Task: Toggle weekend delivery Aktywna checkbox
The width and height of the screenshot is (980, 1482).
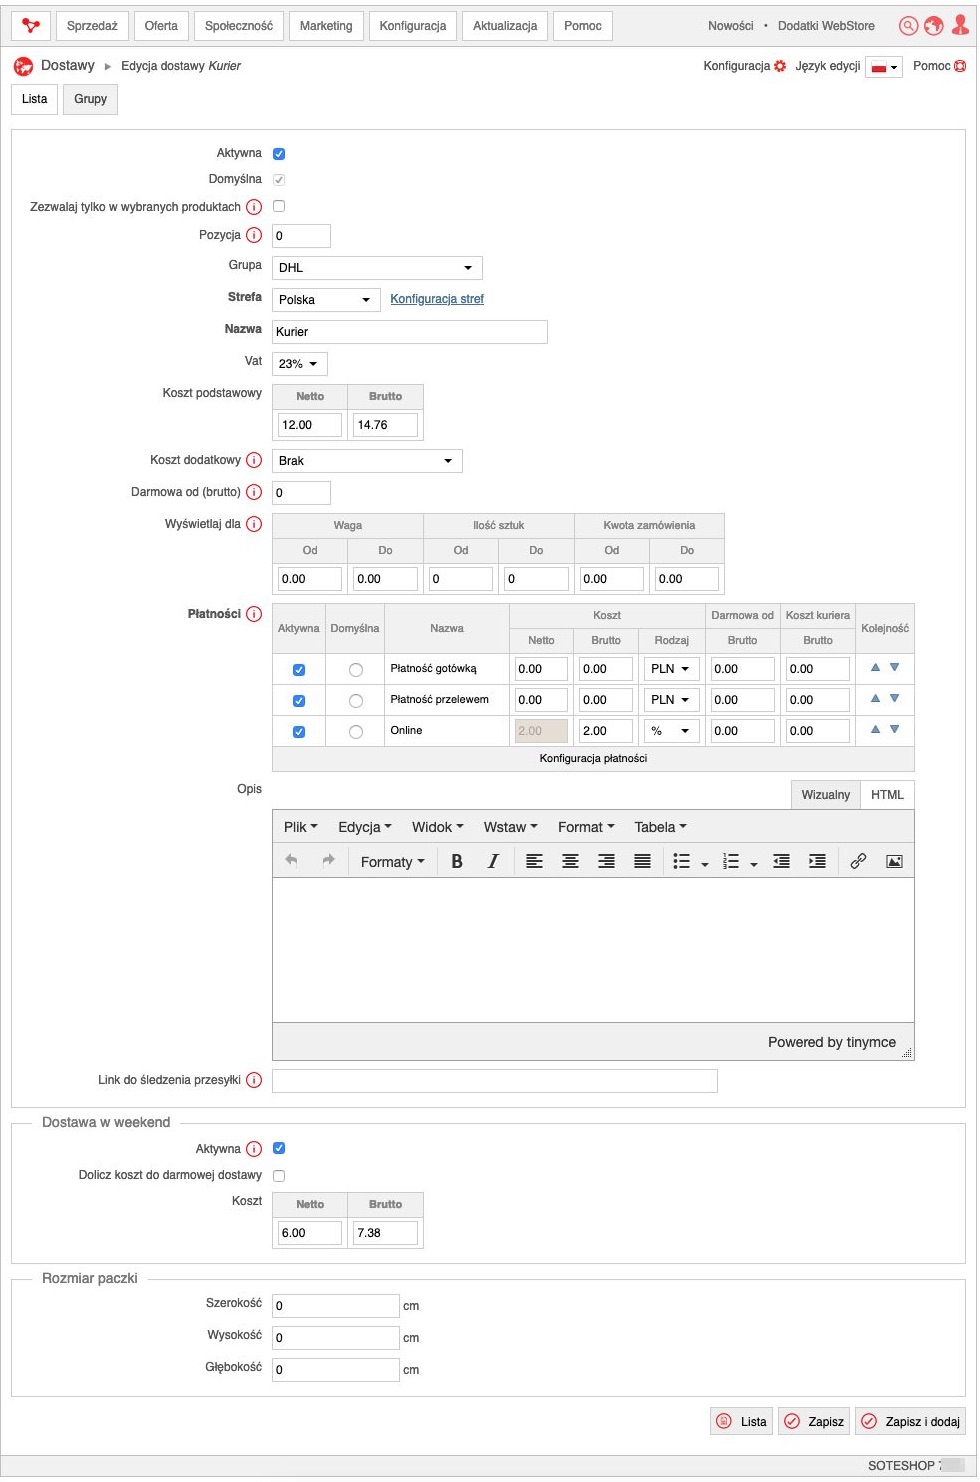Action: click(279, 1148)
